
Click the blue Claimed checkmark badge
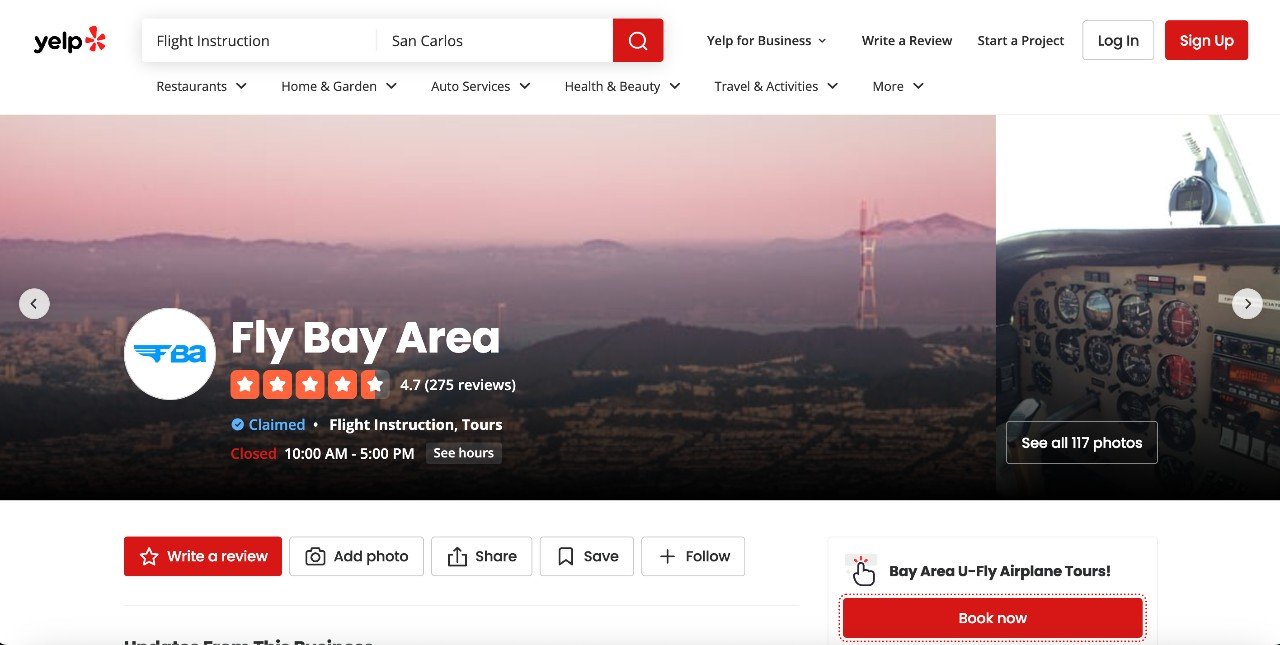(237, 425)
